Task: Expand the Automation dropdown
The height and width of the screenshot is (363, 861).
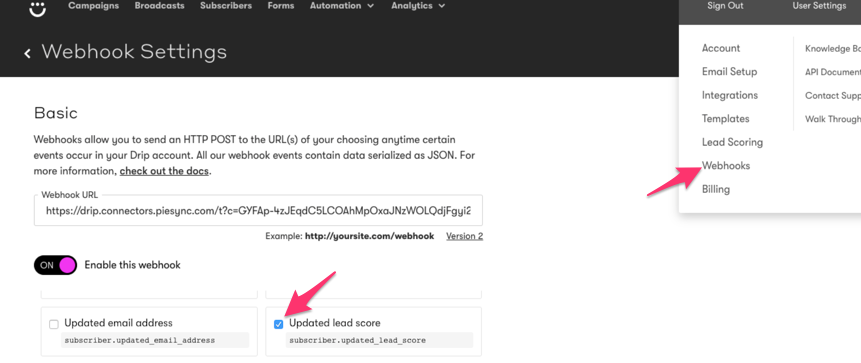Action: 342,6
